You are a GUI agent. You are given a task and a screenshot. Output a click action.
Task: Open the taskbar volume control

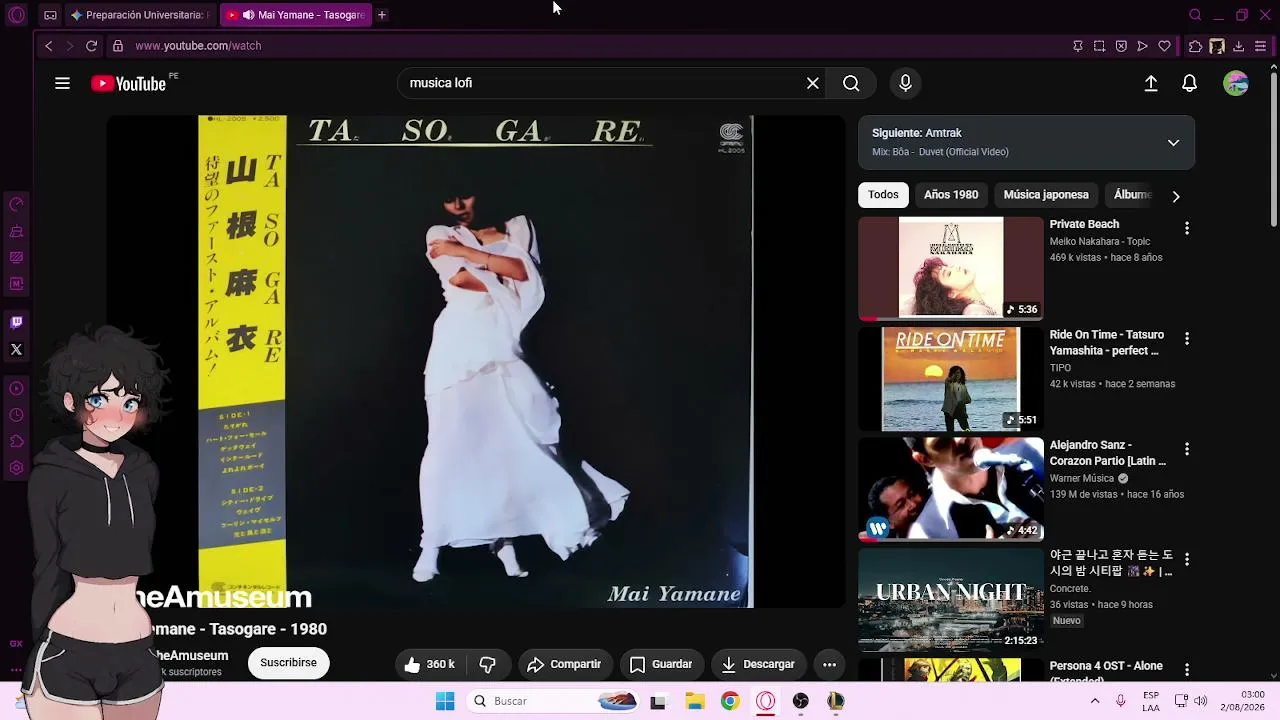click(x=1201, y=701)
